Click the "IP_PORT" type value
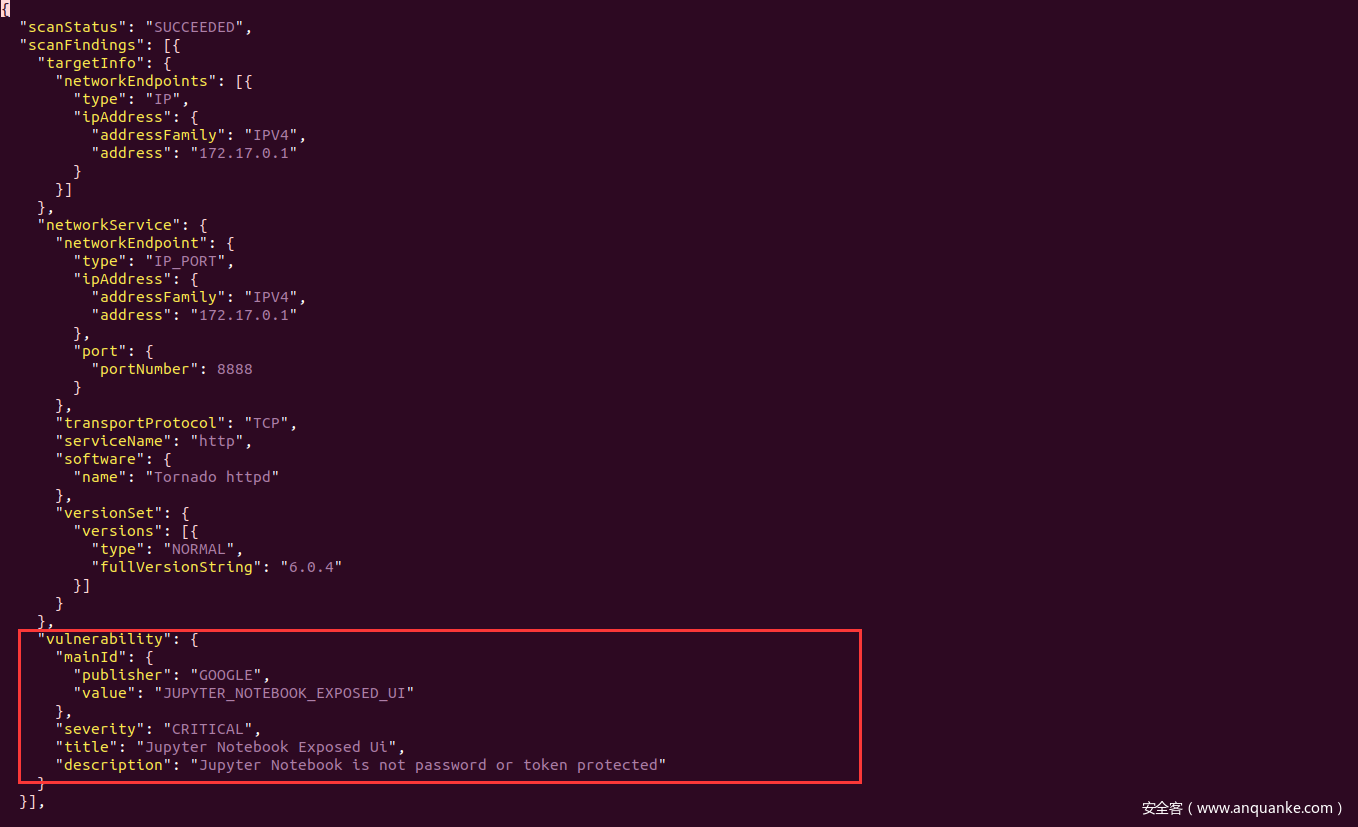 pos(189,261)
